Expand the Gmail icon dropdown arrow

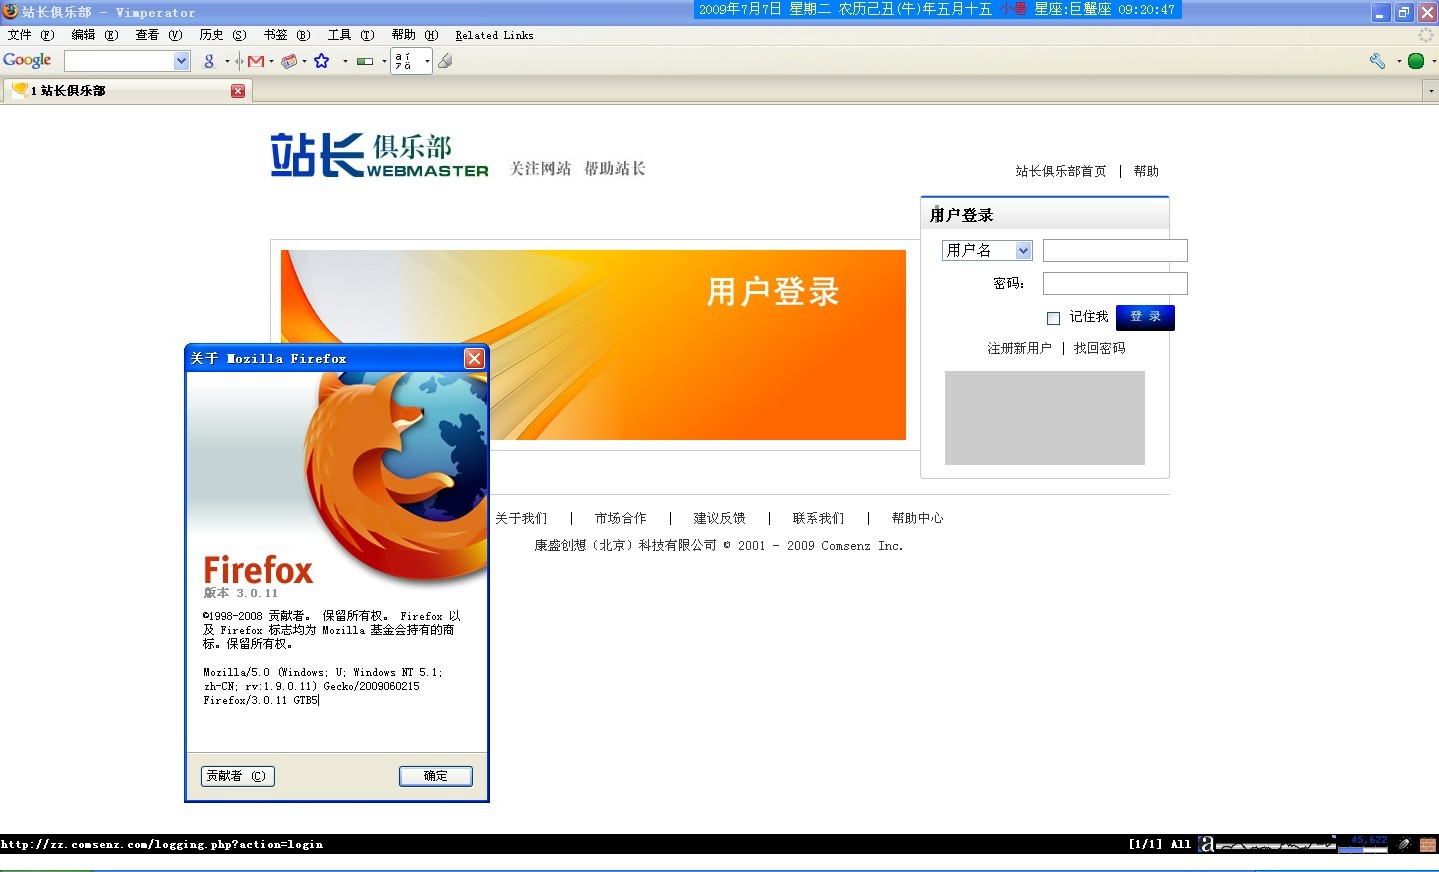click(271, 61)
